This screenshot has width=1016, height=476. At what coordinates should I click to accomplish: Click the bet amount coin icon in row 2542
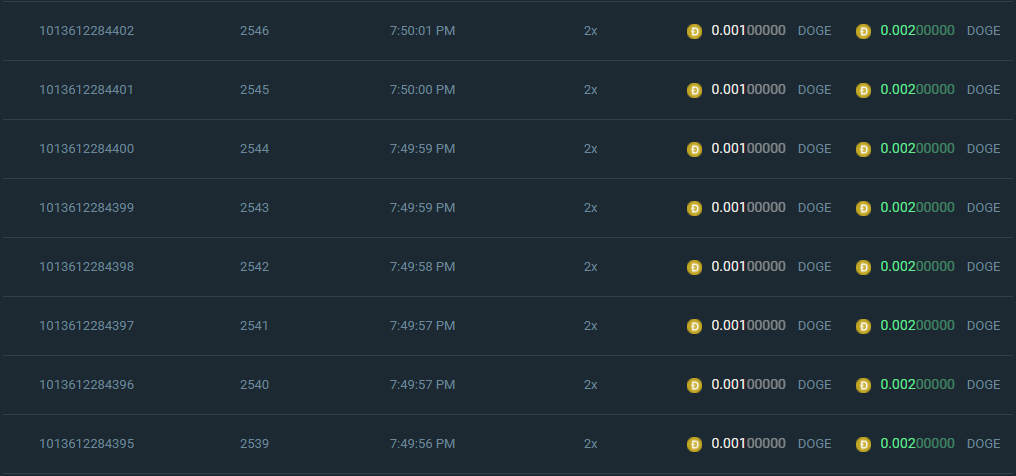pos(694,267)
